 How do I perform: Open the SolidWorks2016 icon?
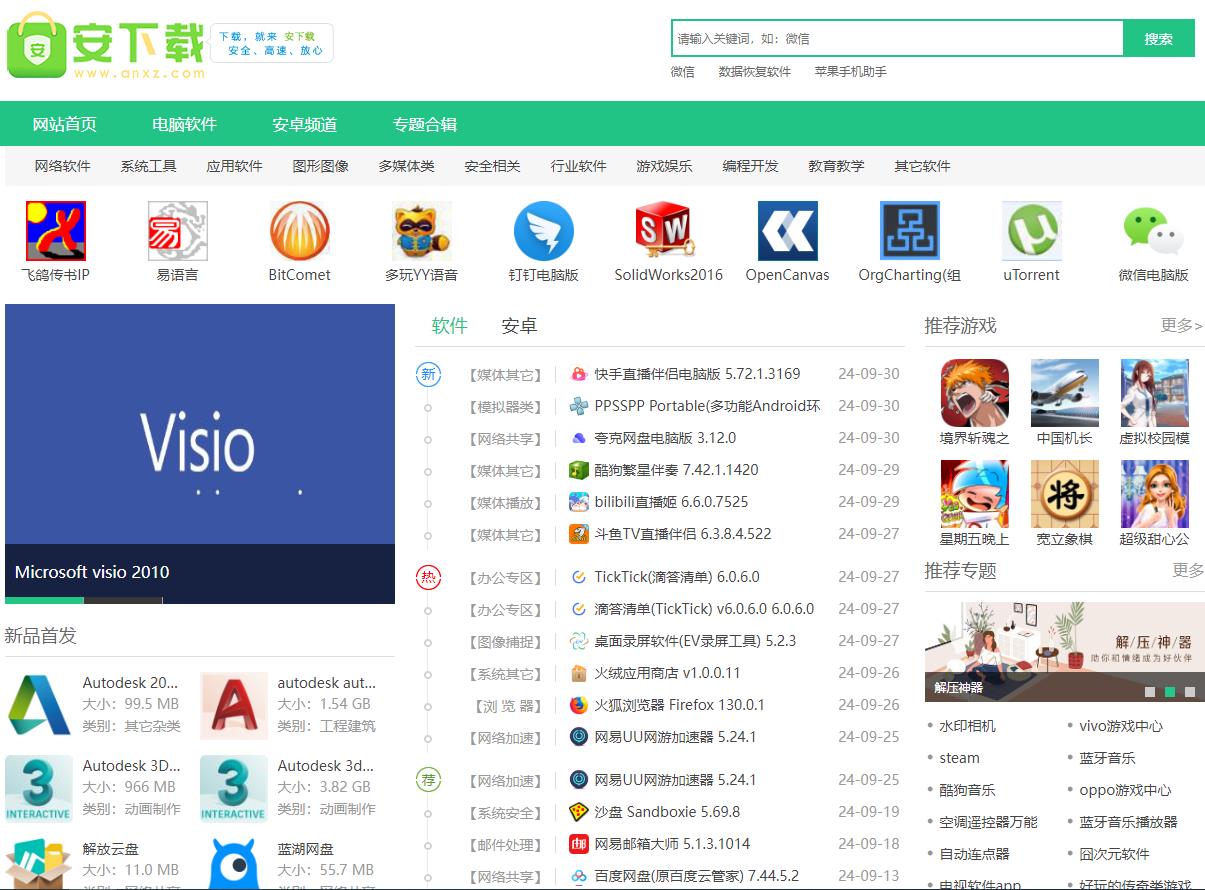666,231
